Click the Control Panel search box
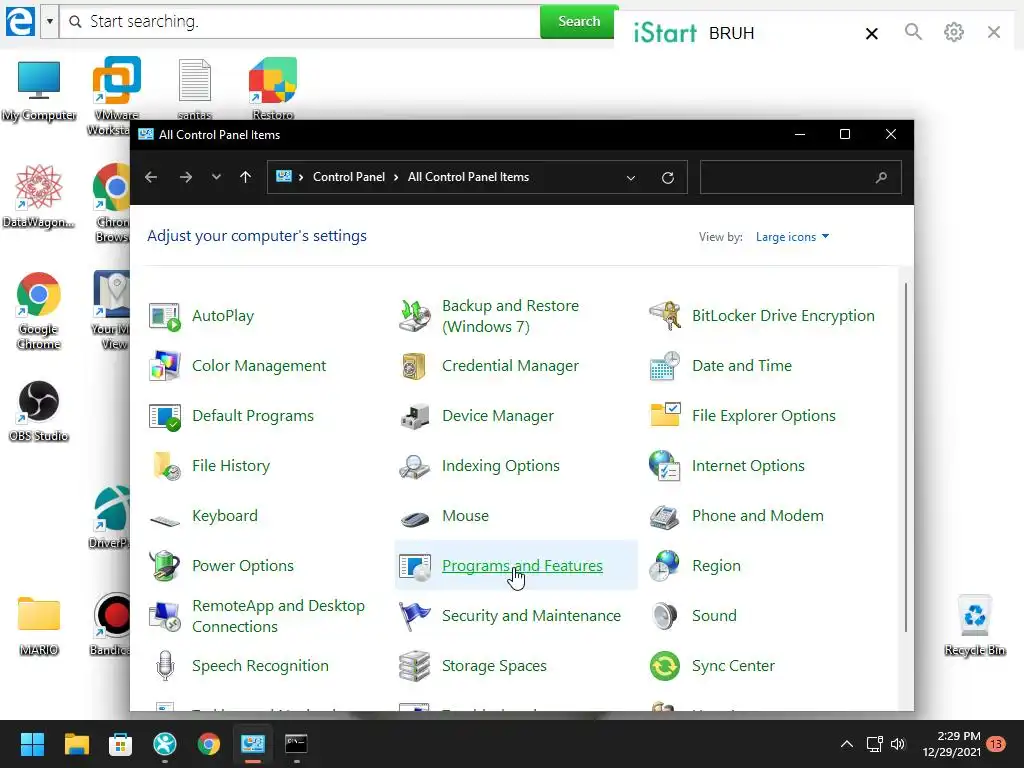Viewport: 1024px width, 768px height. click(800, 177)
